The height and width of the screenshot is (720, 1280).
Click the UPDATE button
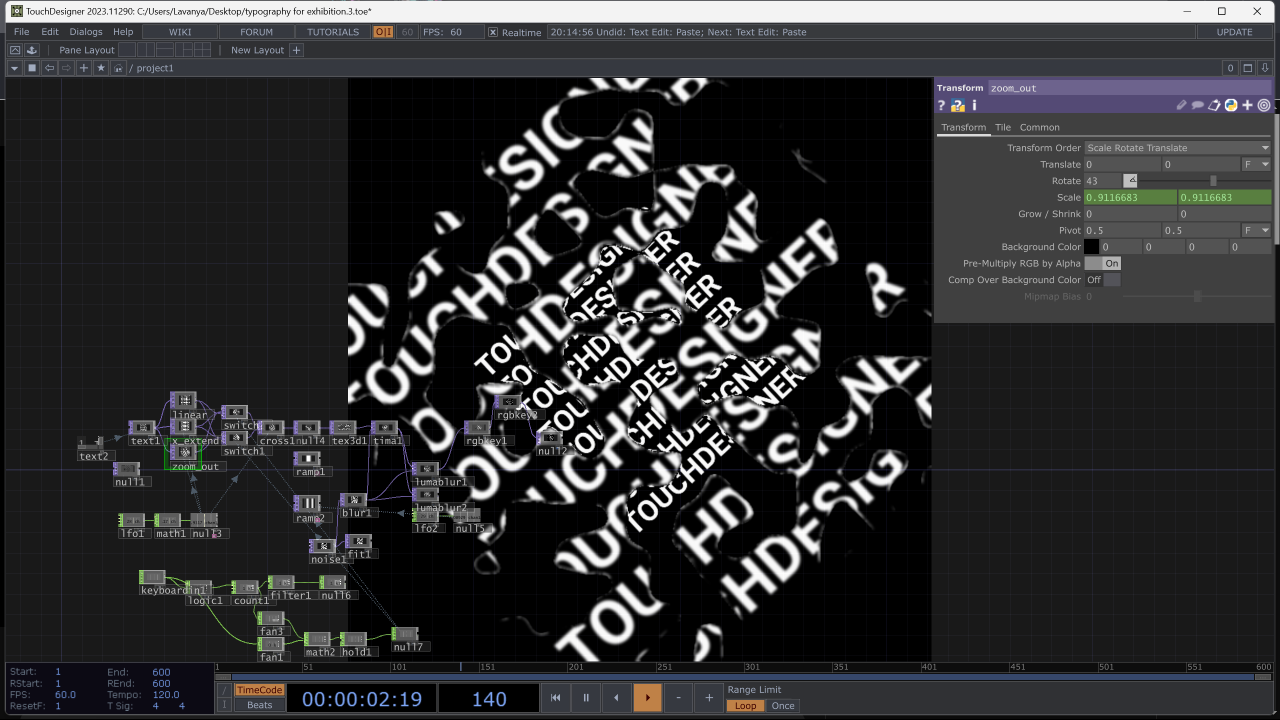(1234, 32)
